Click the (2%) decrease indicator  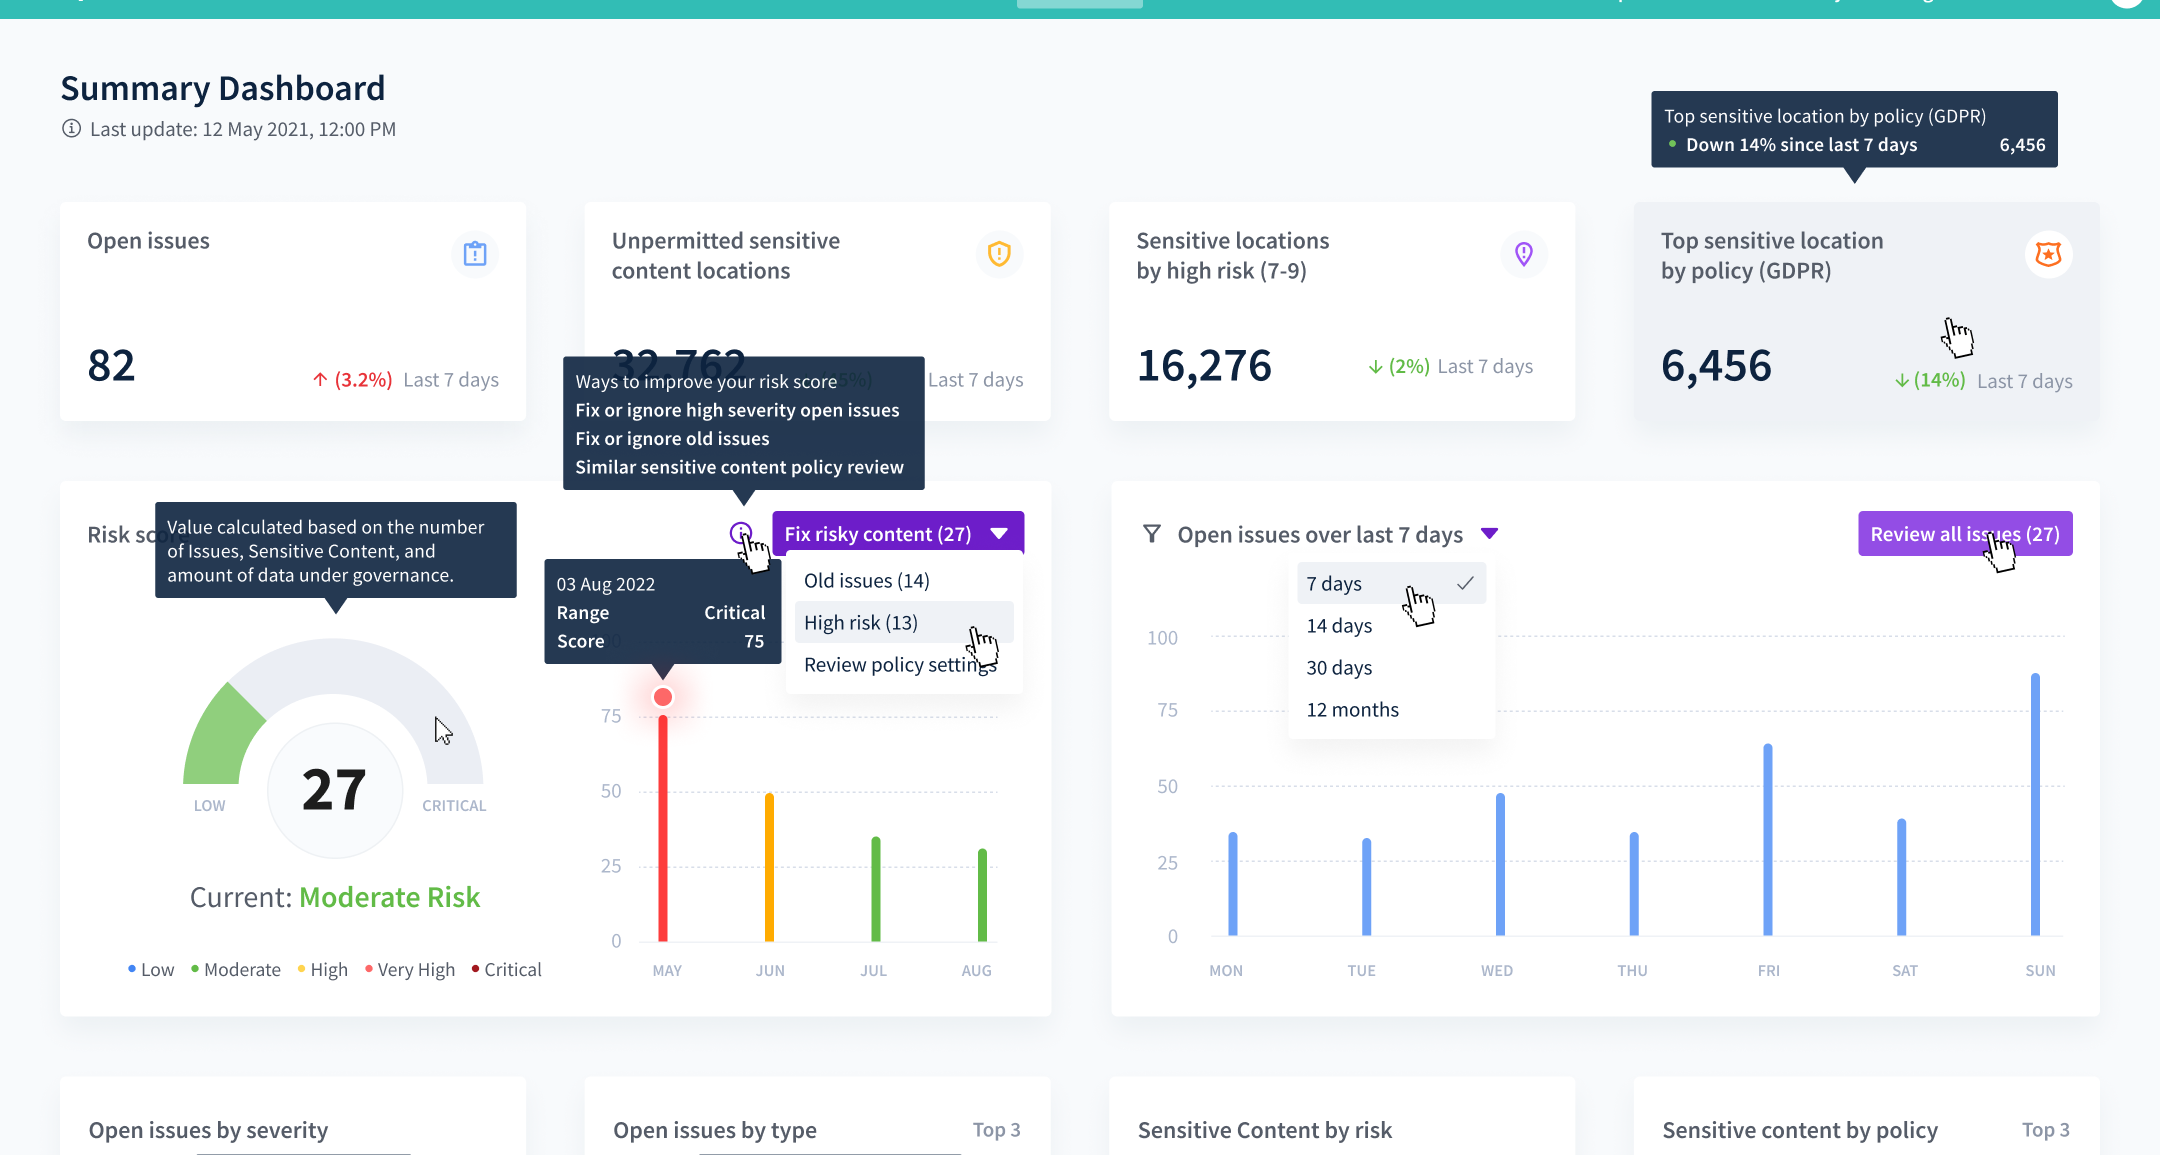pos(1399,366)
